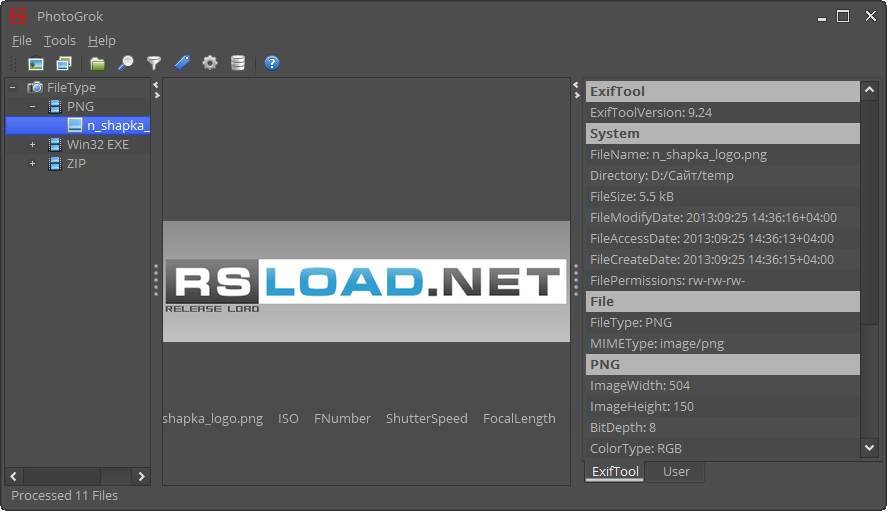Click the blue tag icon in toolbar
This screenshot has width=887, height=511.
181,63
